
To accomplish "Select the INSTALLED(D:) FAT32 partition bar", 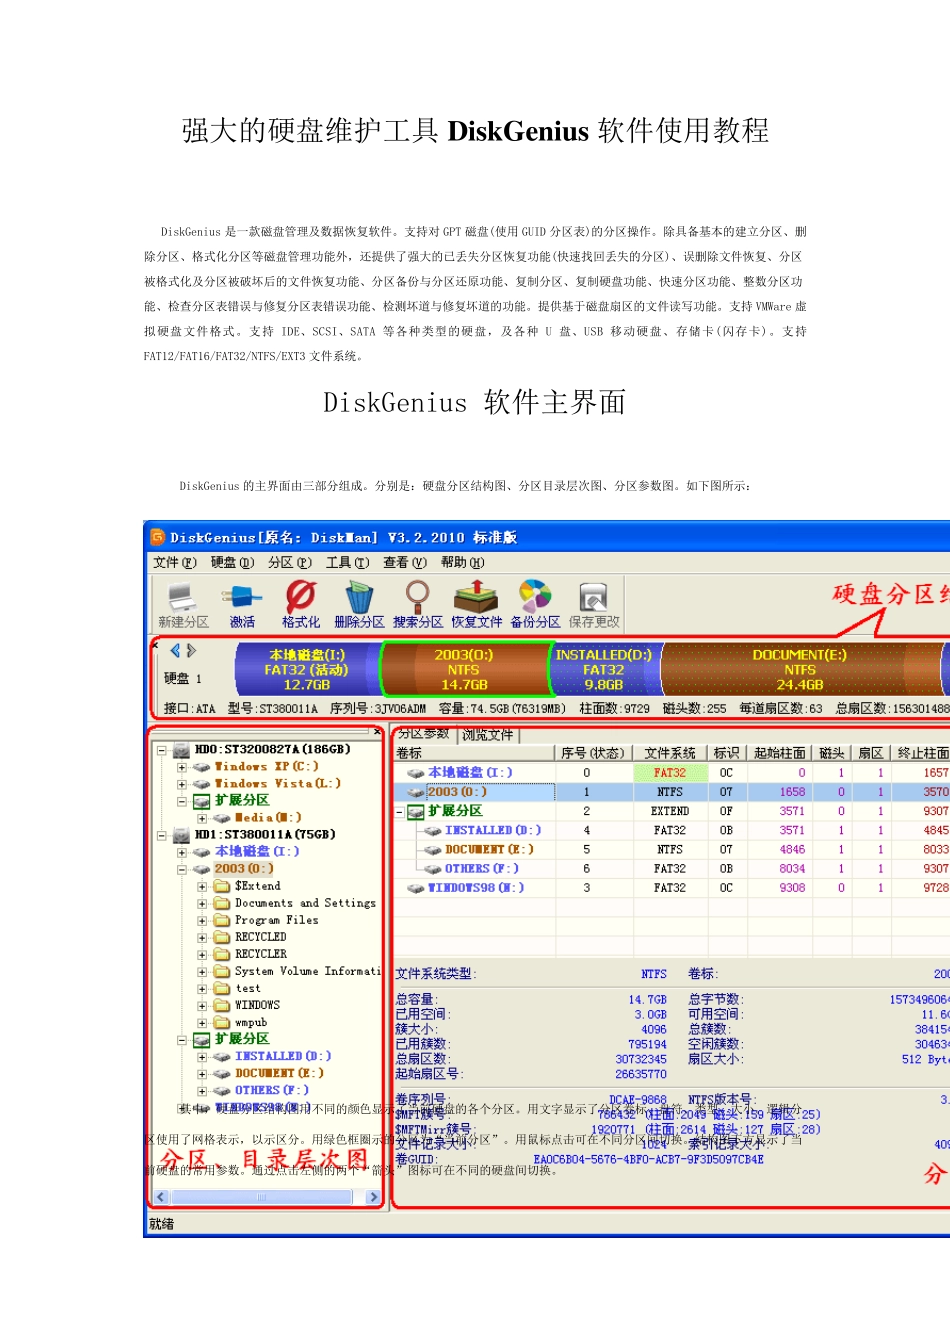I will 604,669.
